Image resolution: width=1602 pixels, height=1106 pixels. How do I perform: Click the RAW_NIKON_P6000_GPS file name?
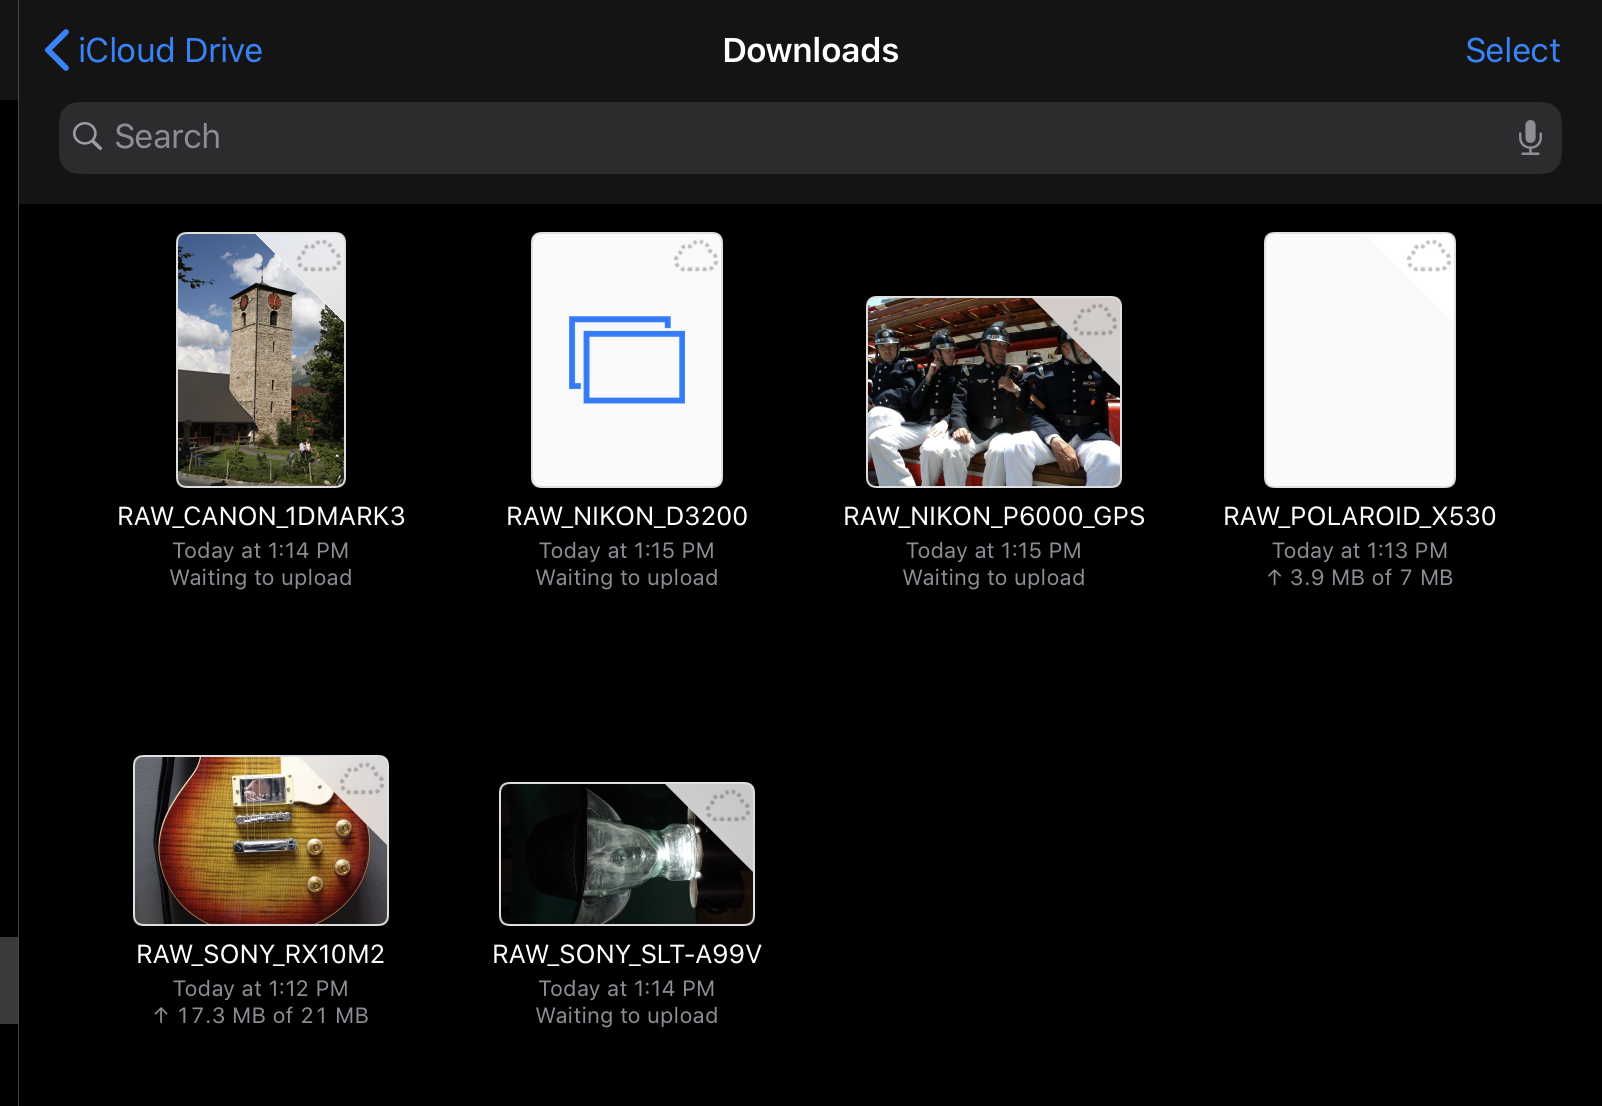[x=994, y=516]
